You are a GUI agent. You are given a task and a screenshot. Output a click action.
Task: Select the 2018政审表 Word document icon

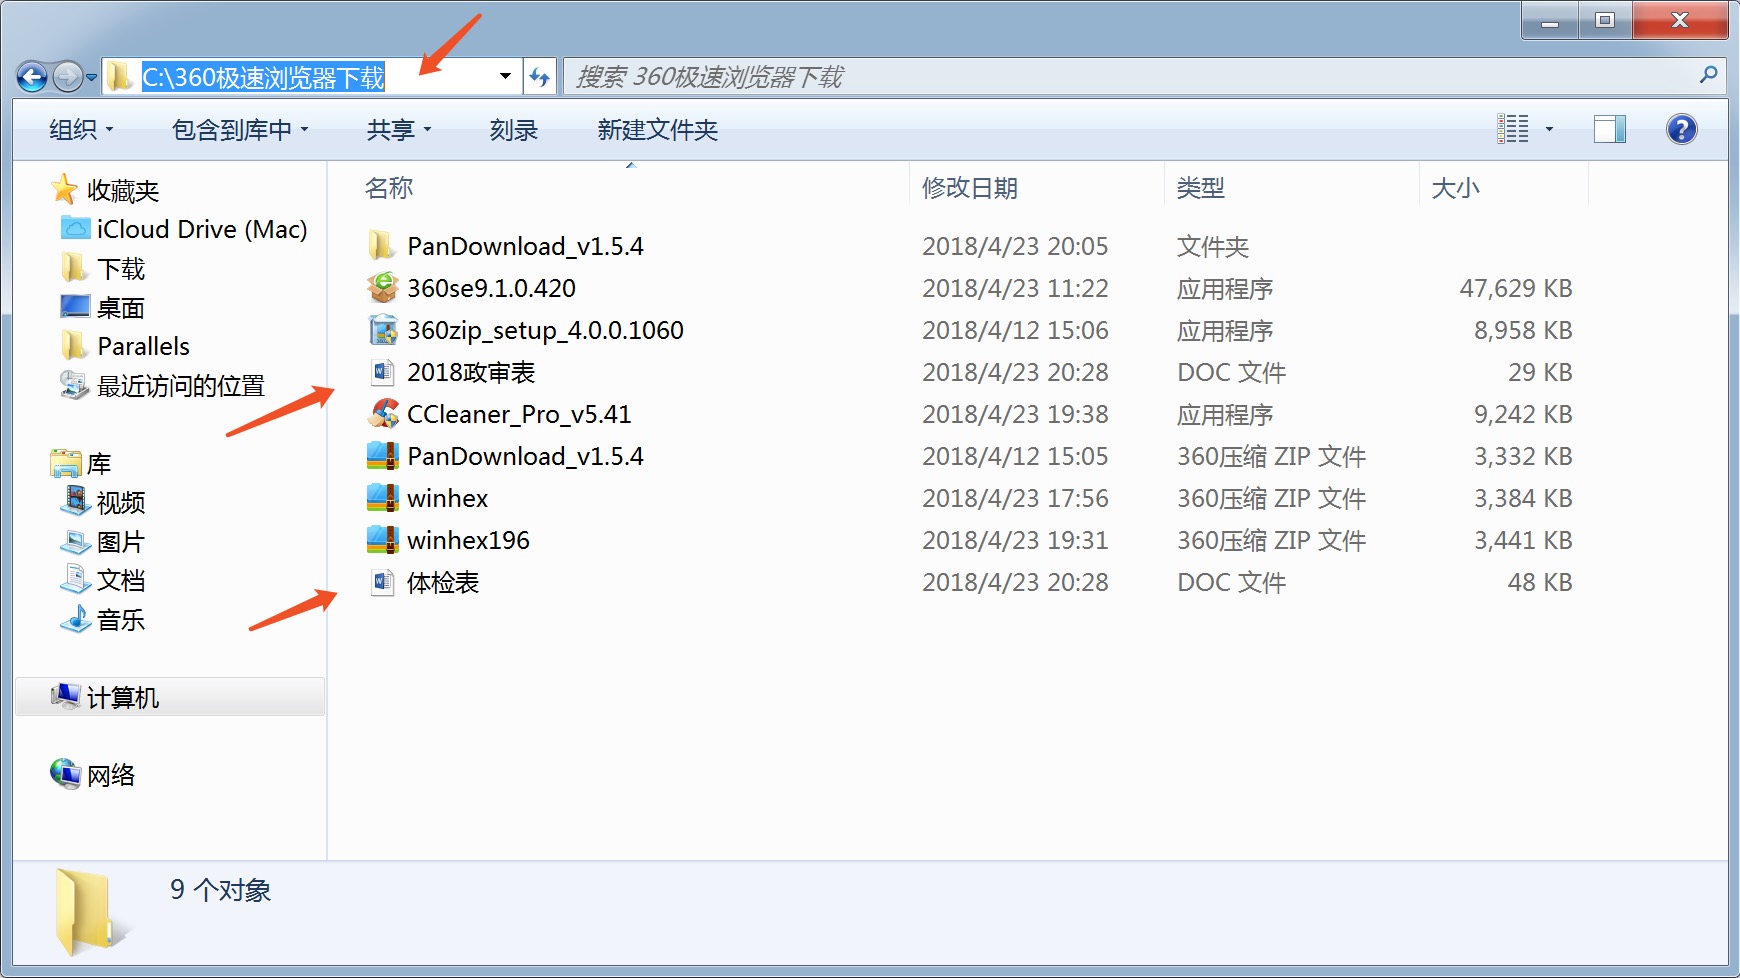(382, 372)
